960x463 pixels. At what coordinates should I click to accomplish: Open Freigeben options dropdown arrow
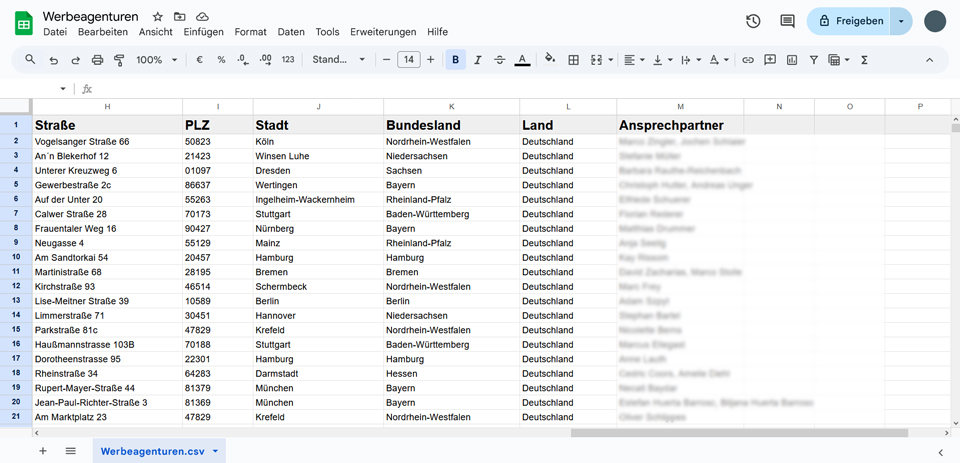coord(901,21)
